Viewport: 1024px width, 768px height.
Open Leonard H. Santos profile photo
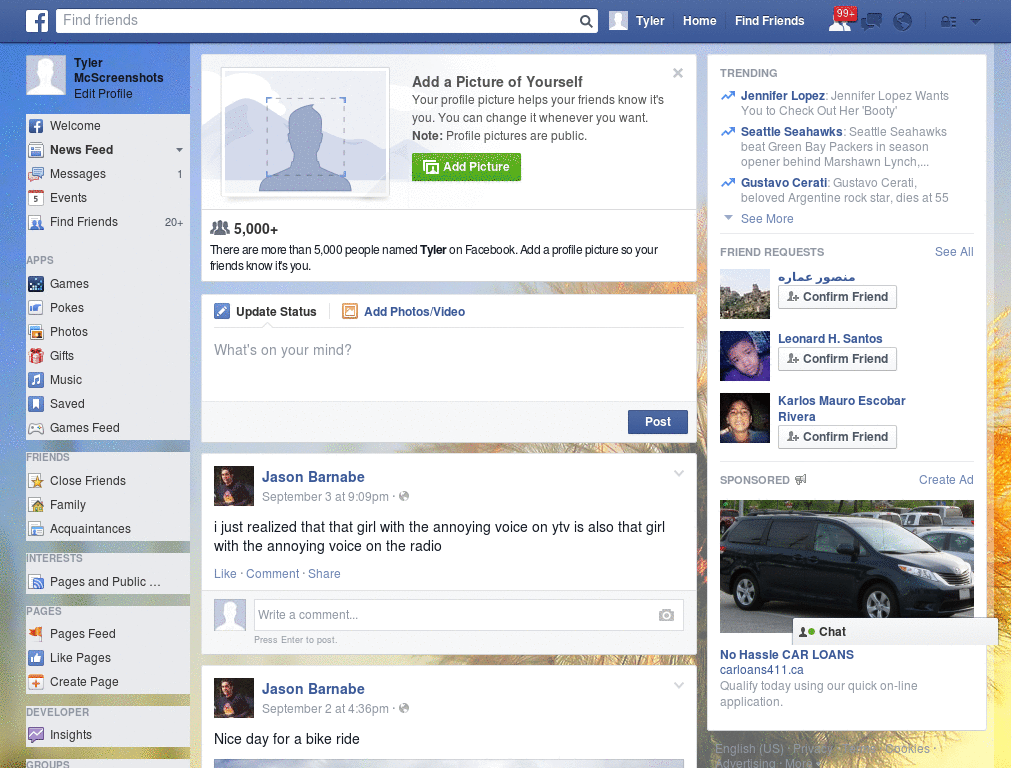point(744,356)
